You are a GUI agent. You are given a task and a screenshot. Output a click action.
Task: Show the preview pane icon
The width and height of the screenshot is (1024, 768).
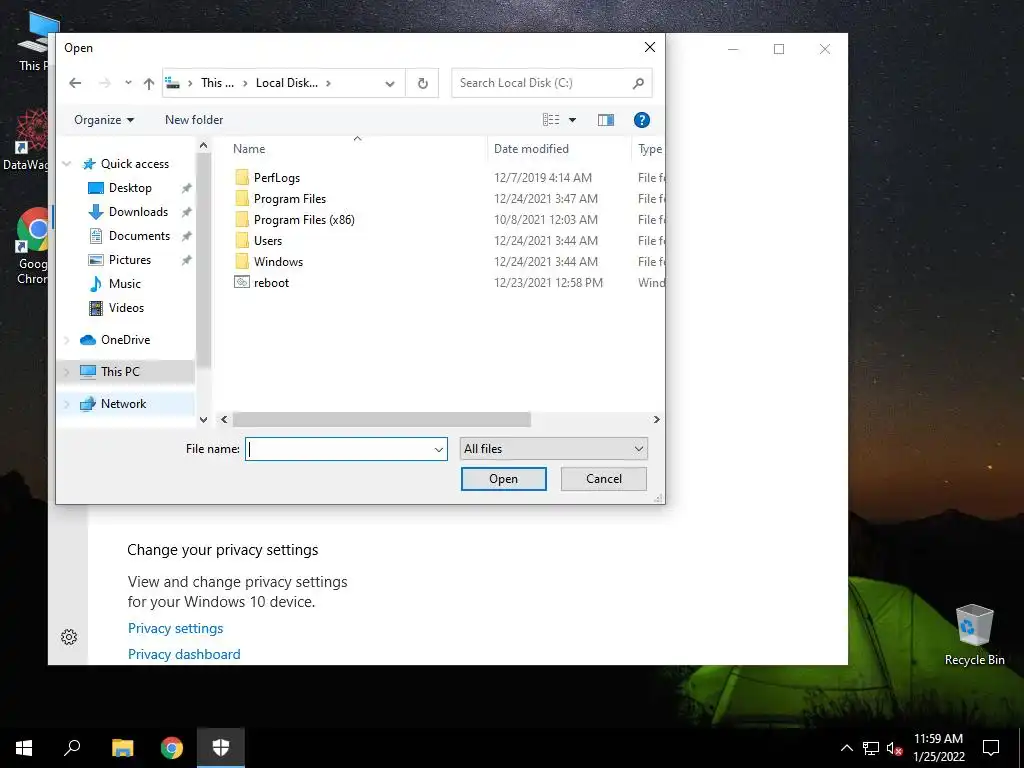tap(606, 120)
